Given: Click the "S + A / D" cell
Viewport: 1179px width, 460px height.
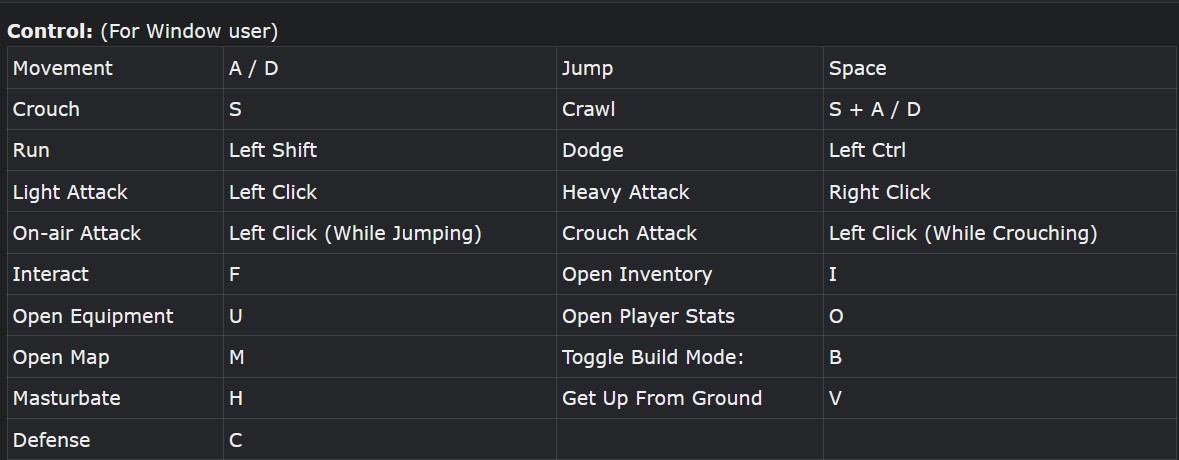Looking at the screenshot, I should [x=875, y=109].
